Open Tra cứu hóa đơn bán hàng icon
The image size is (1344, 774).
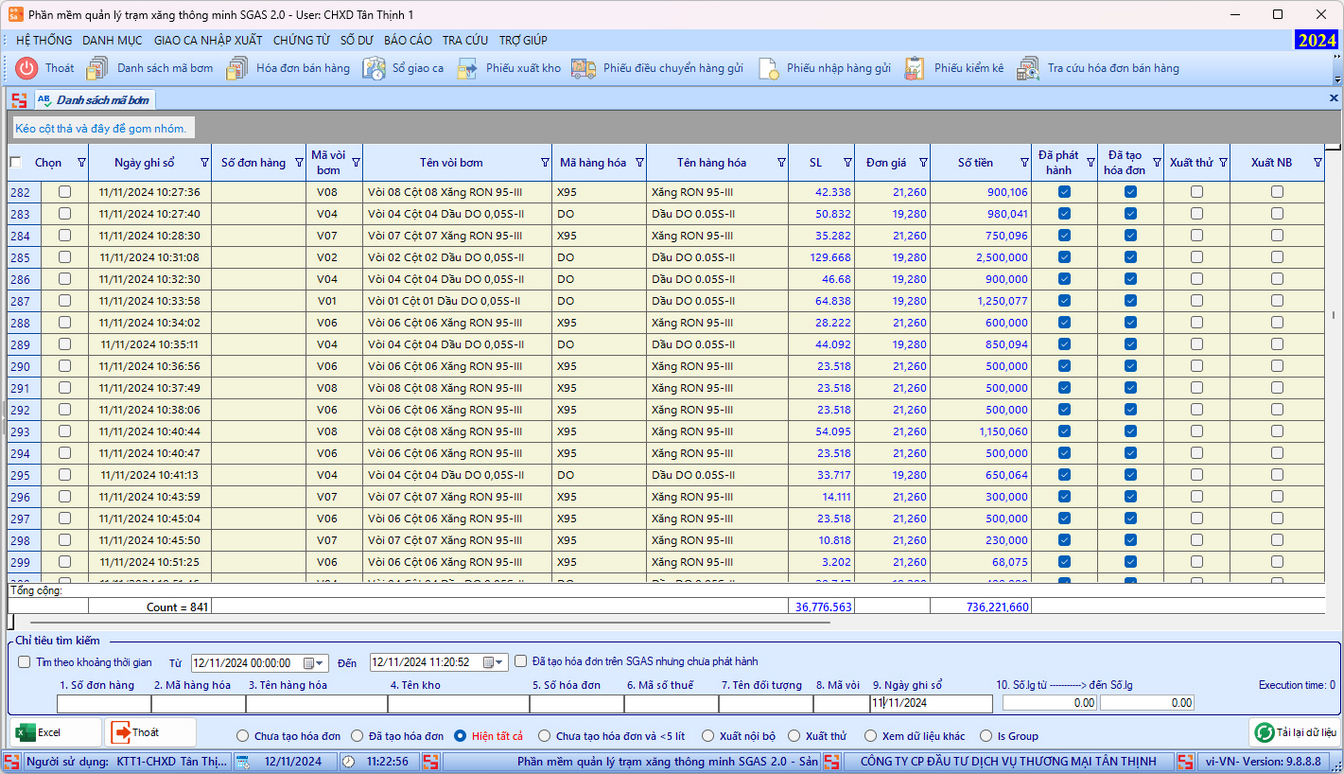(1028, 68)
